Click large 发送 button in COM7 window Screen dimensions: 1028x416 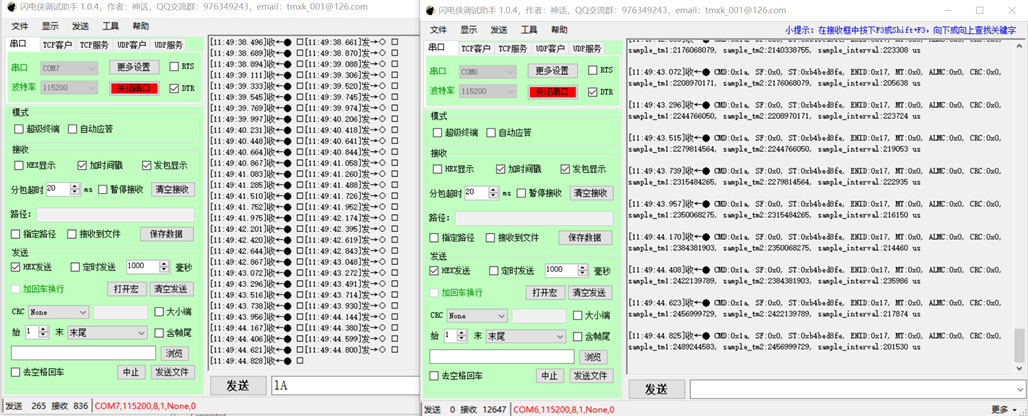point(238,386)
